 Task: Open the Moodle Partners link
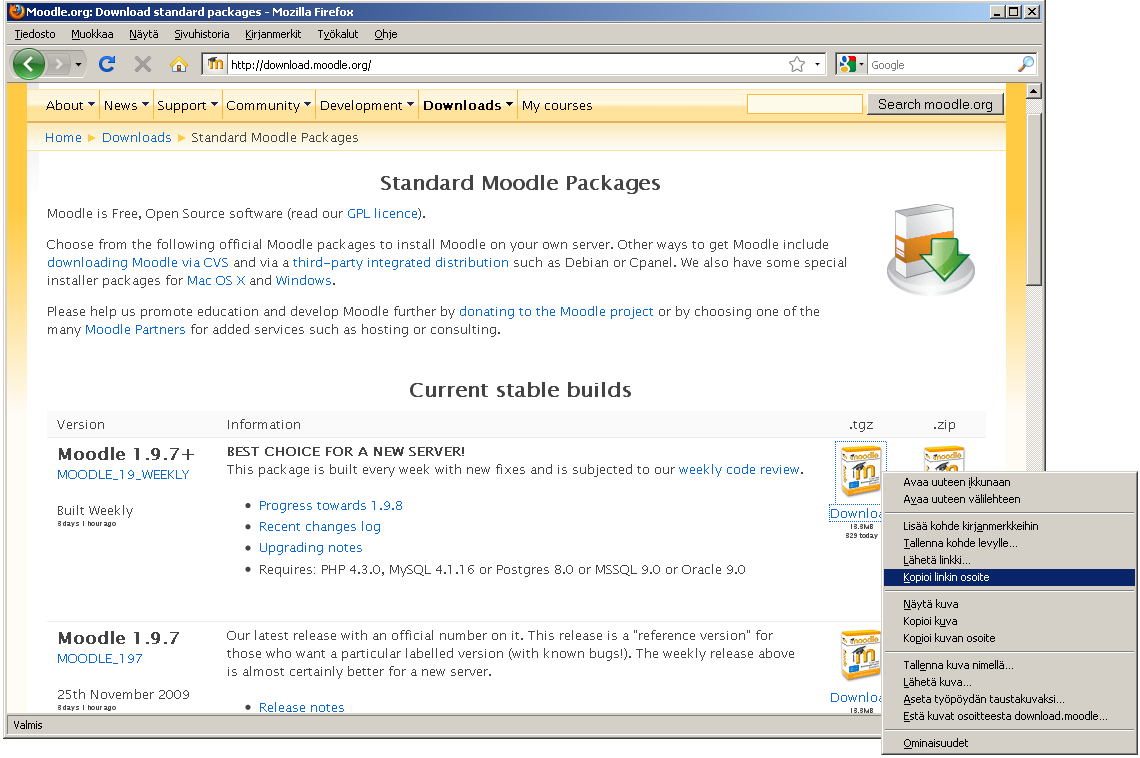pyautogui.click(x=135, y=330)
